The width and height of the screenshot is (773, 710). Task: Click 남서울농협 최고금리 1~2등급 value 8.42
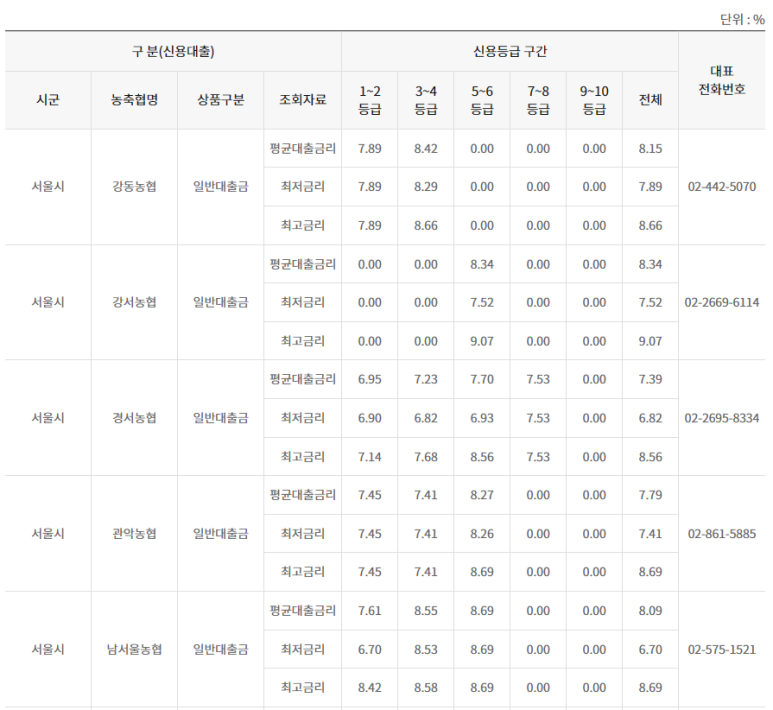[370, 687]
